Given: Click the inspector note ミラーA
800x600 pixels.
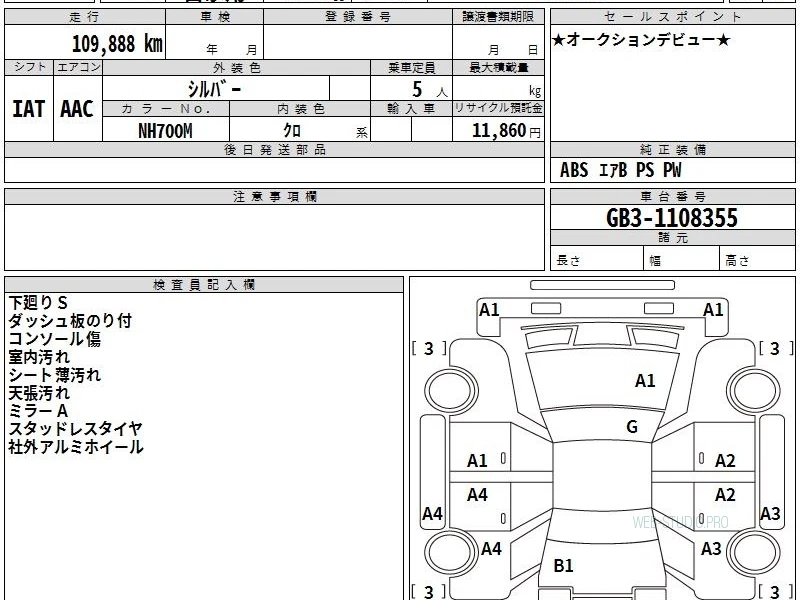Looking at the screenshot, I should (38, 411).
